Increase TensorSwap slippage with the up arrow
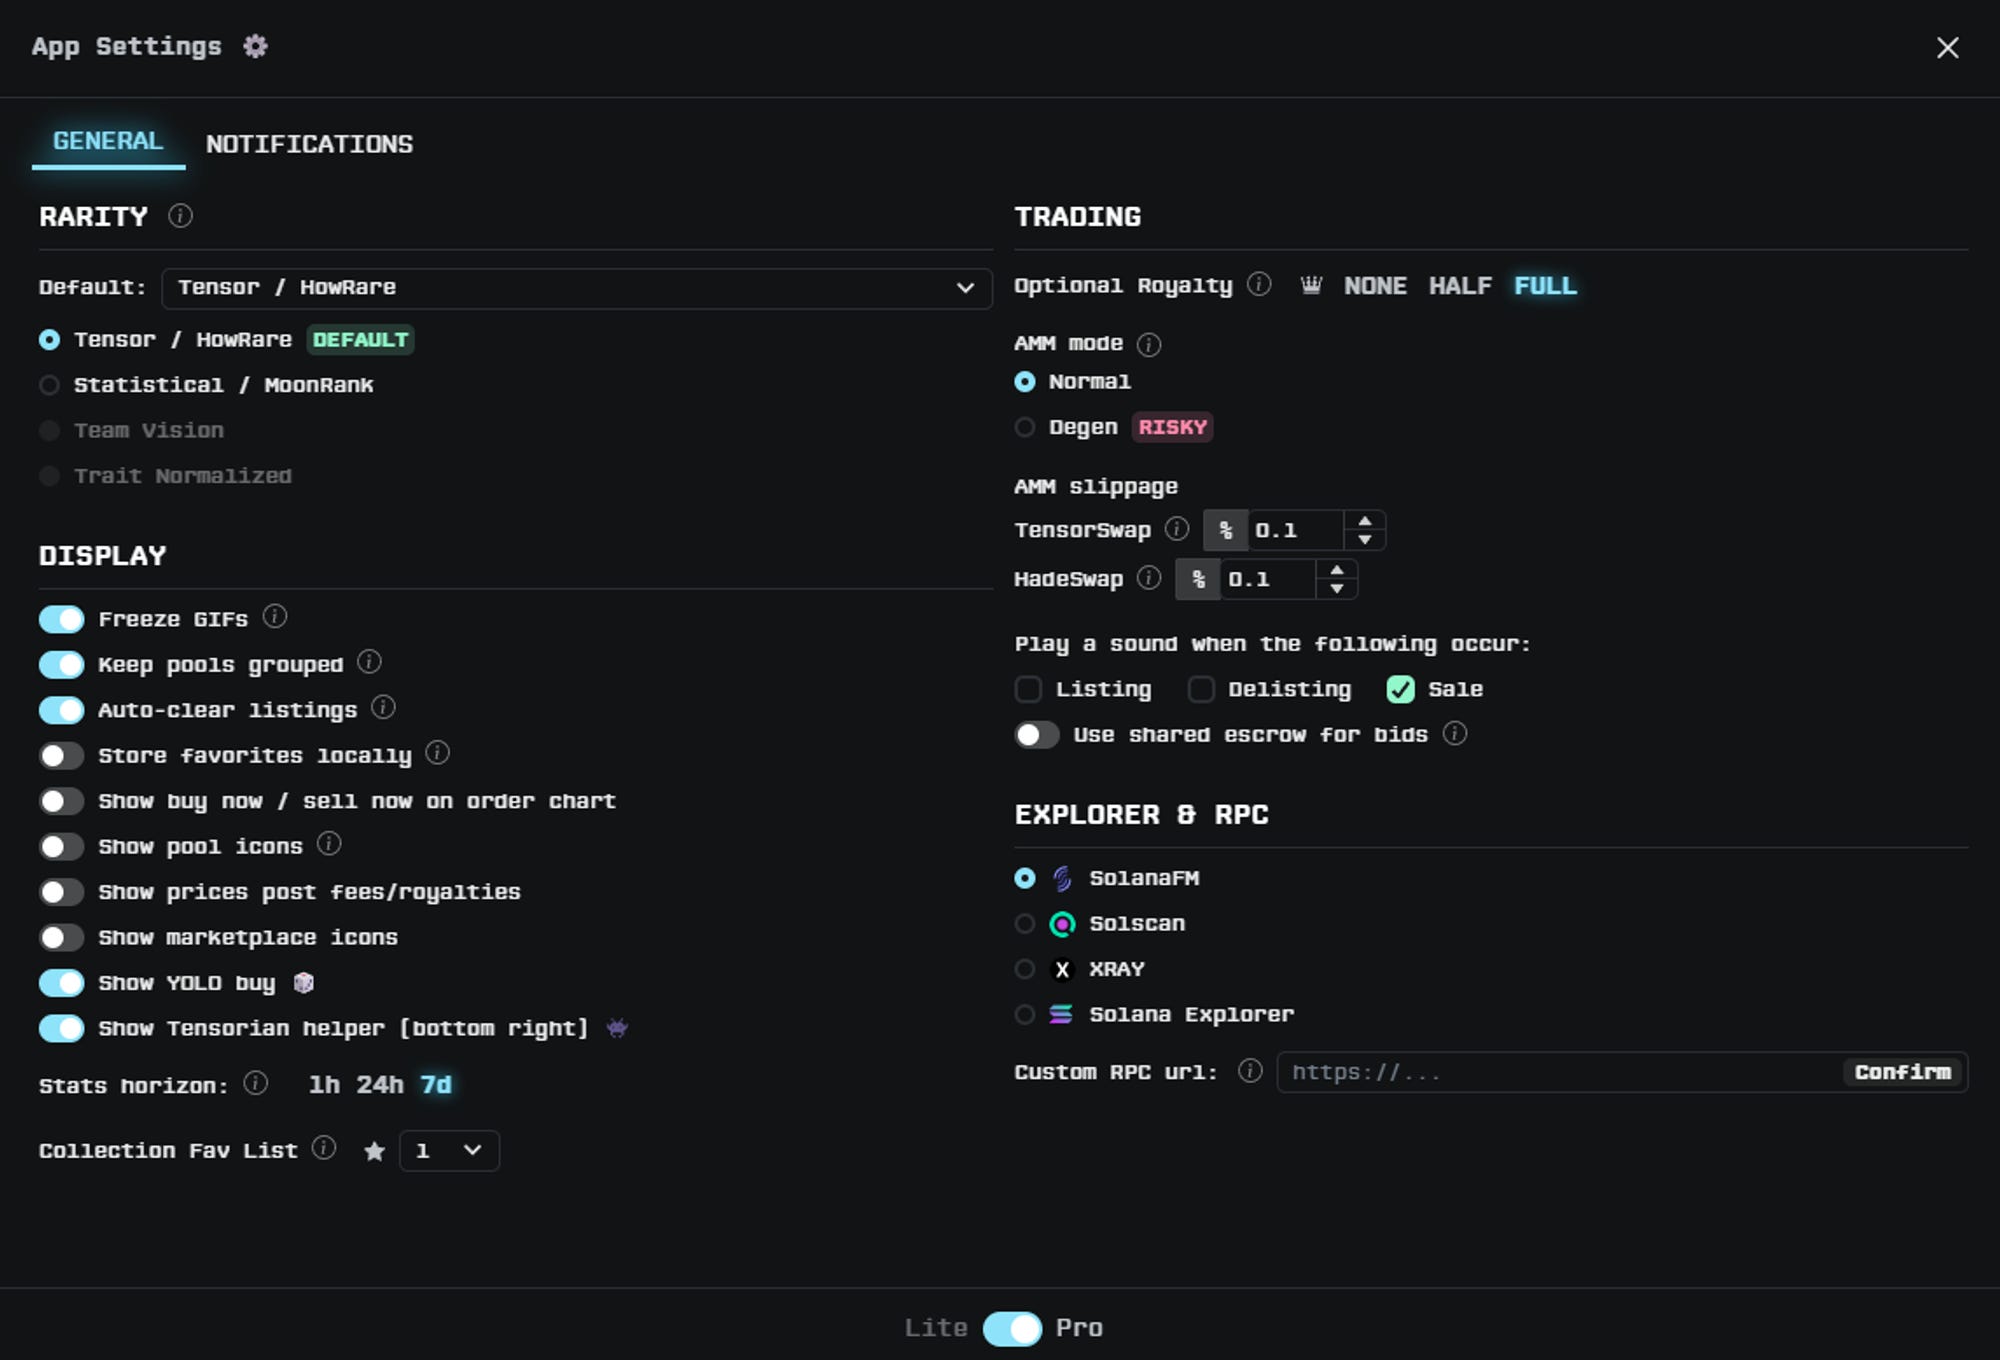Viewport: 2000px width, 1360px height. [1365, 520]
